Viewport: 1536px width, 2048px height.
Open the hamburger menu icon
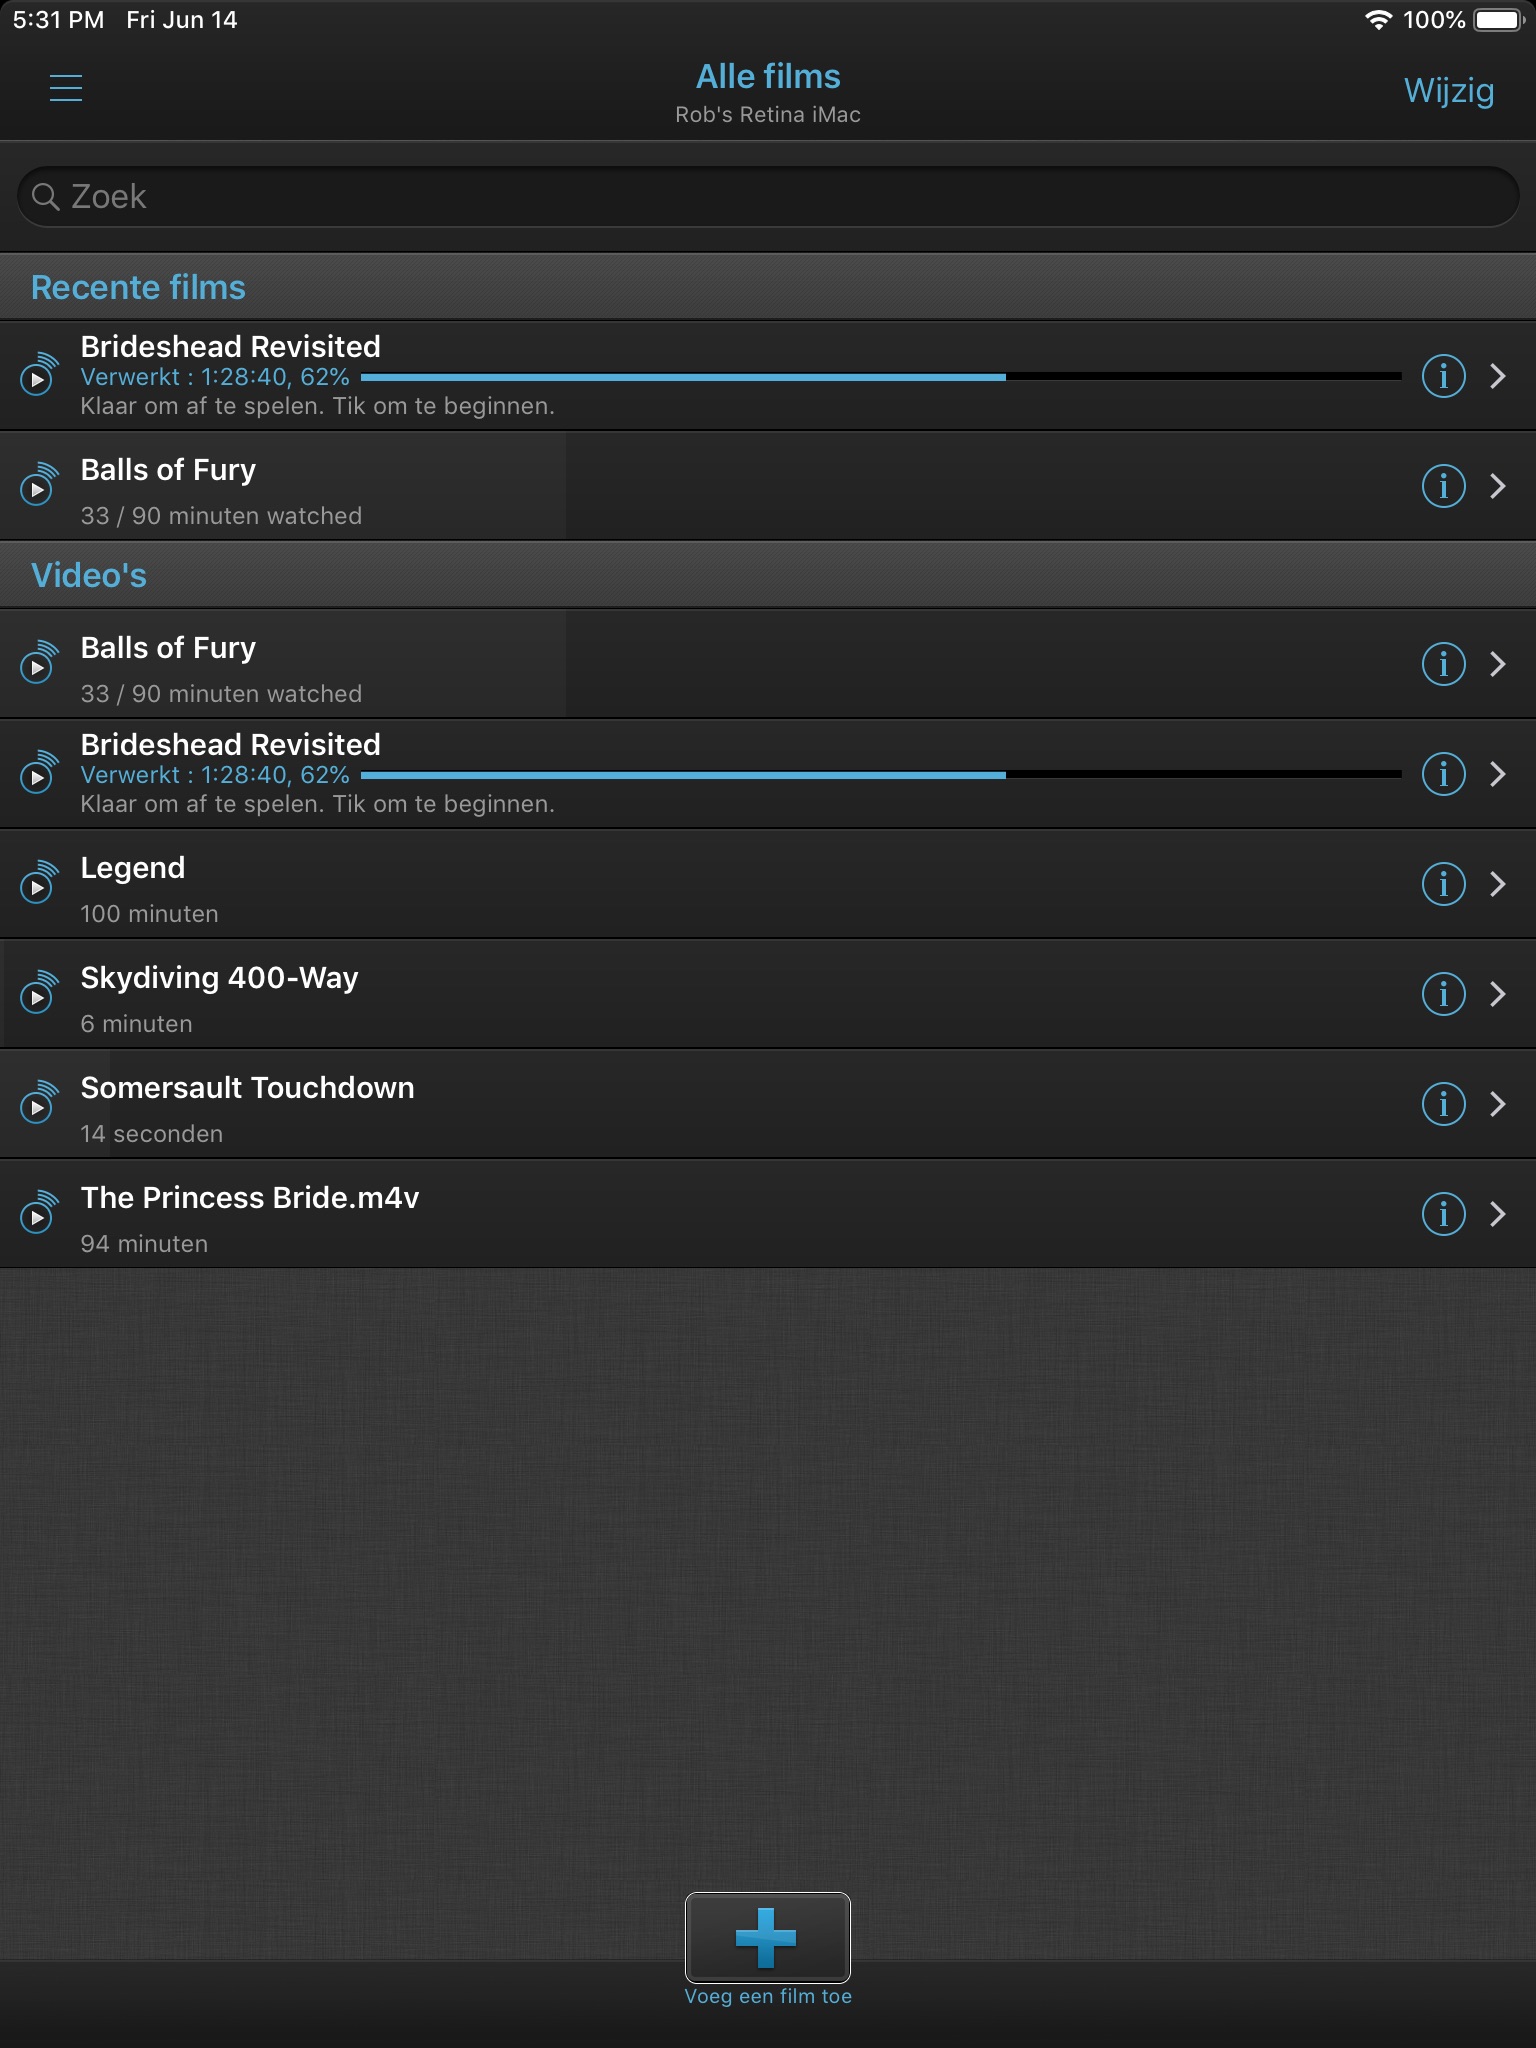coord(66,88)
